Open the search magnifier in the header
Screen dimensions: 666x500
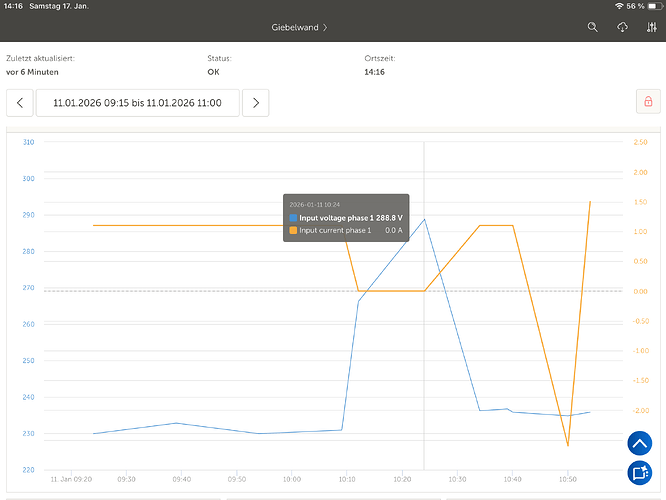pos(593,28)
